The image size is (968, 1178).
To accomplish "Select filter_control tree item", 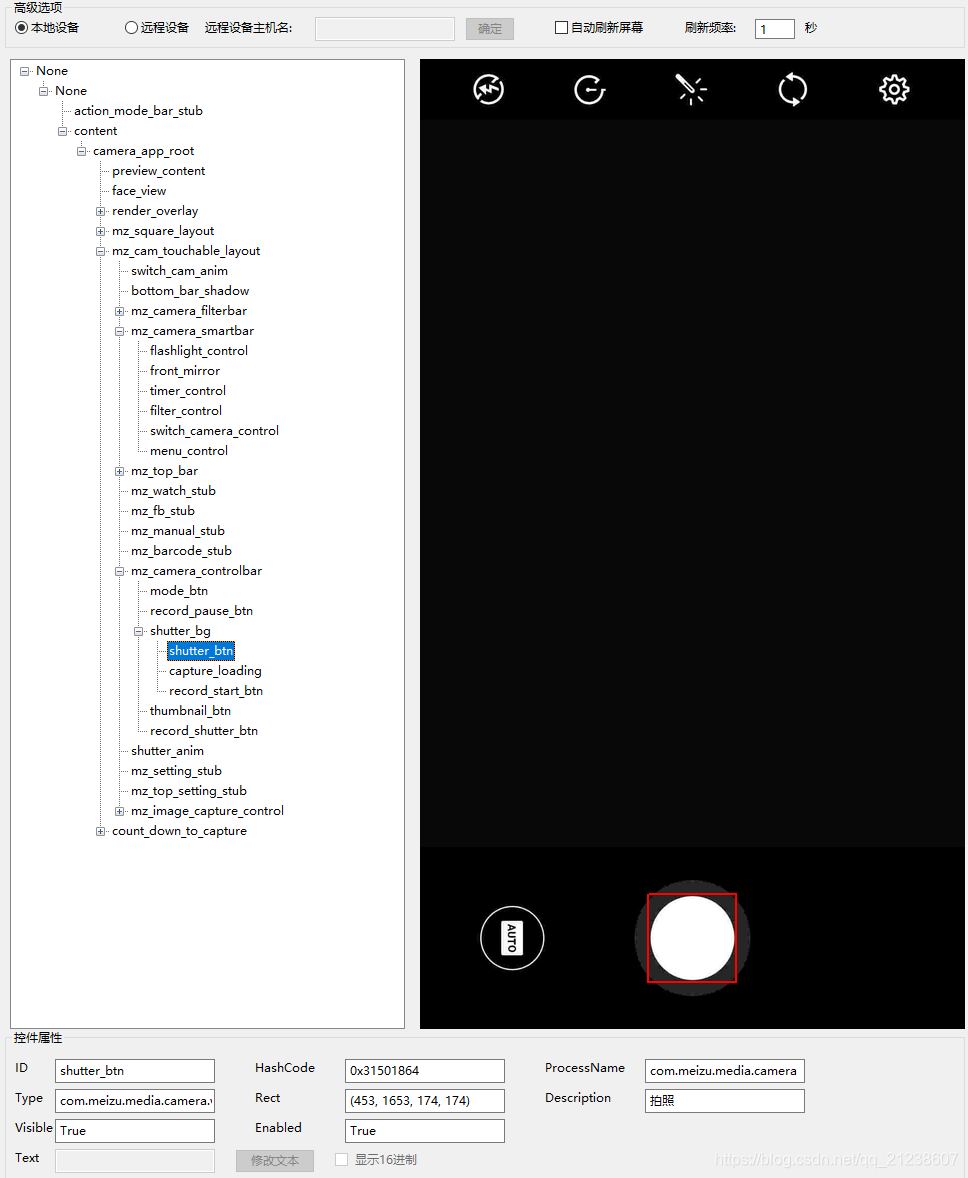I will [x=186, y=411].
